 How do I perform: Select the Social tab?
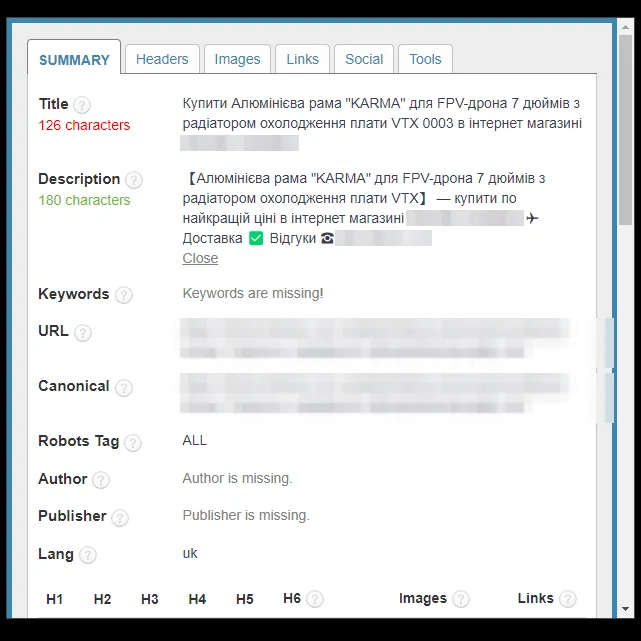364,59
